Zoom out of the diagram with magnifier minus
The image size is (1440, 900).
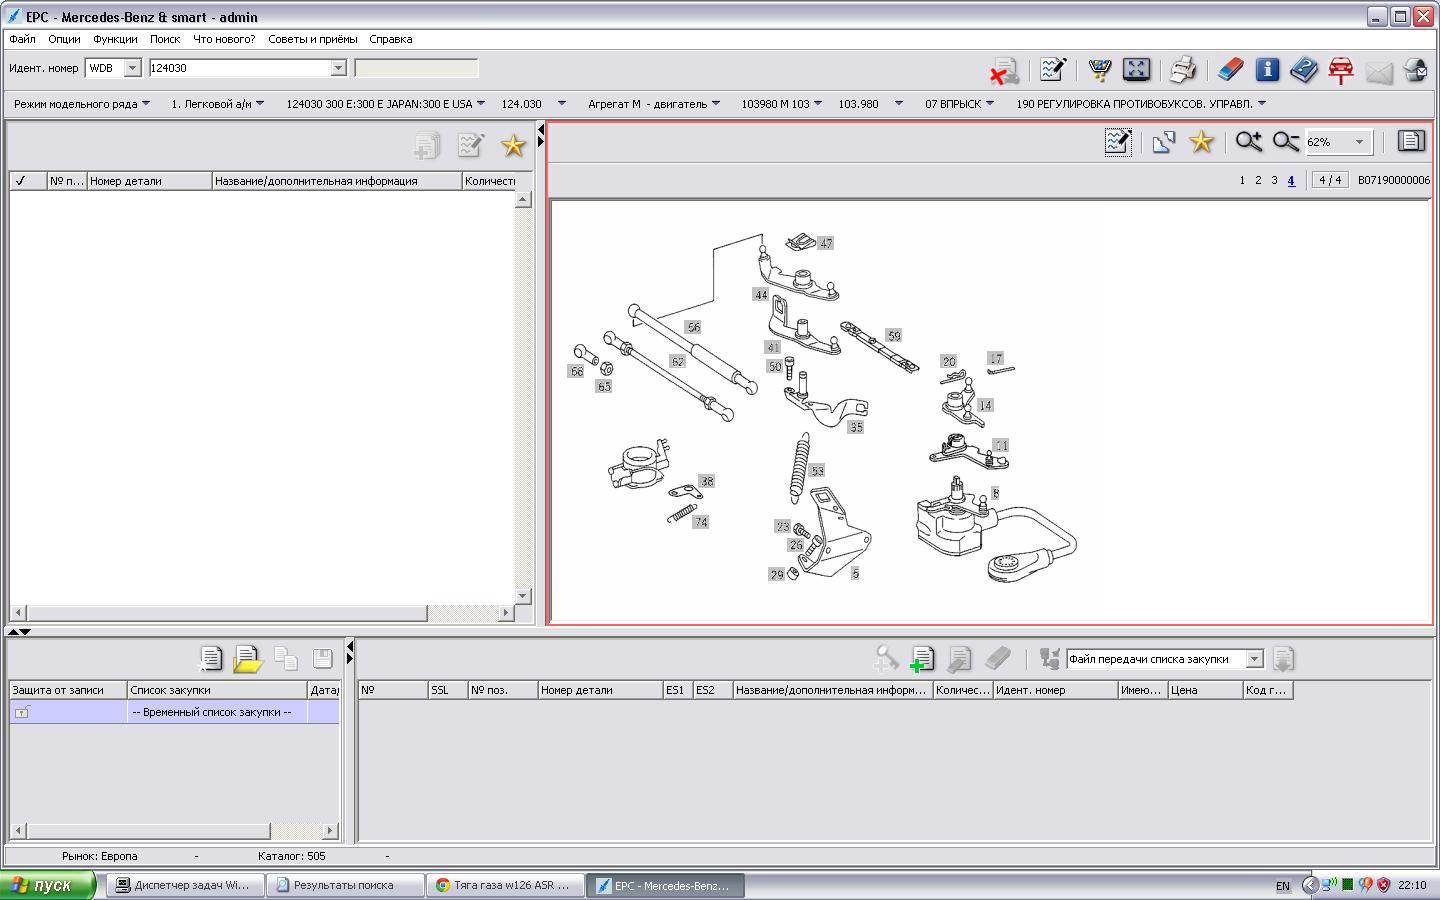click(x=1285, y=142)
